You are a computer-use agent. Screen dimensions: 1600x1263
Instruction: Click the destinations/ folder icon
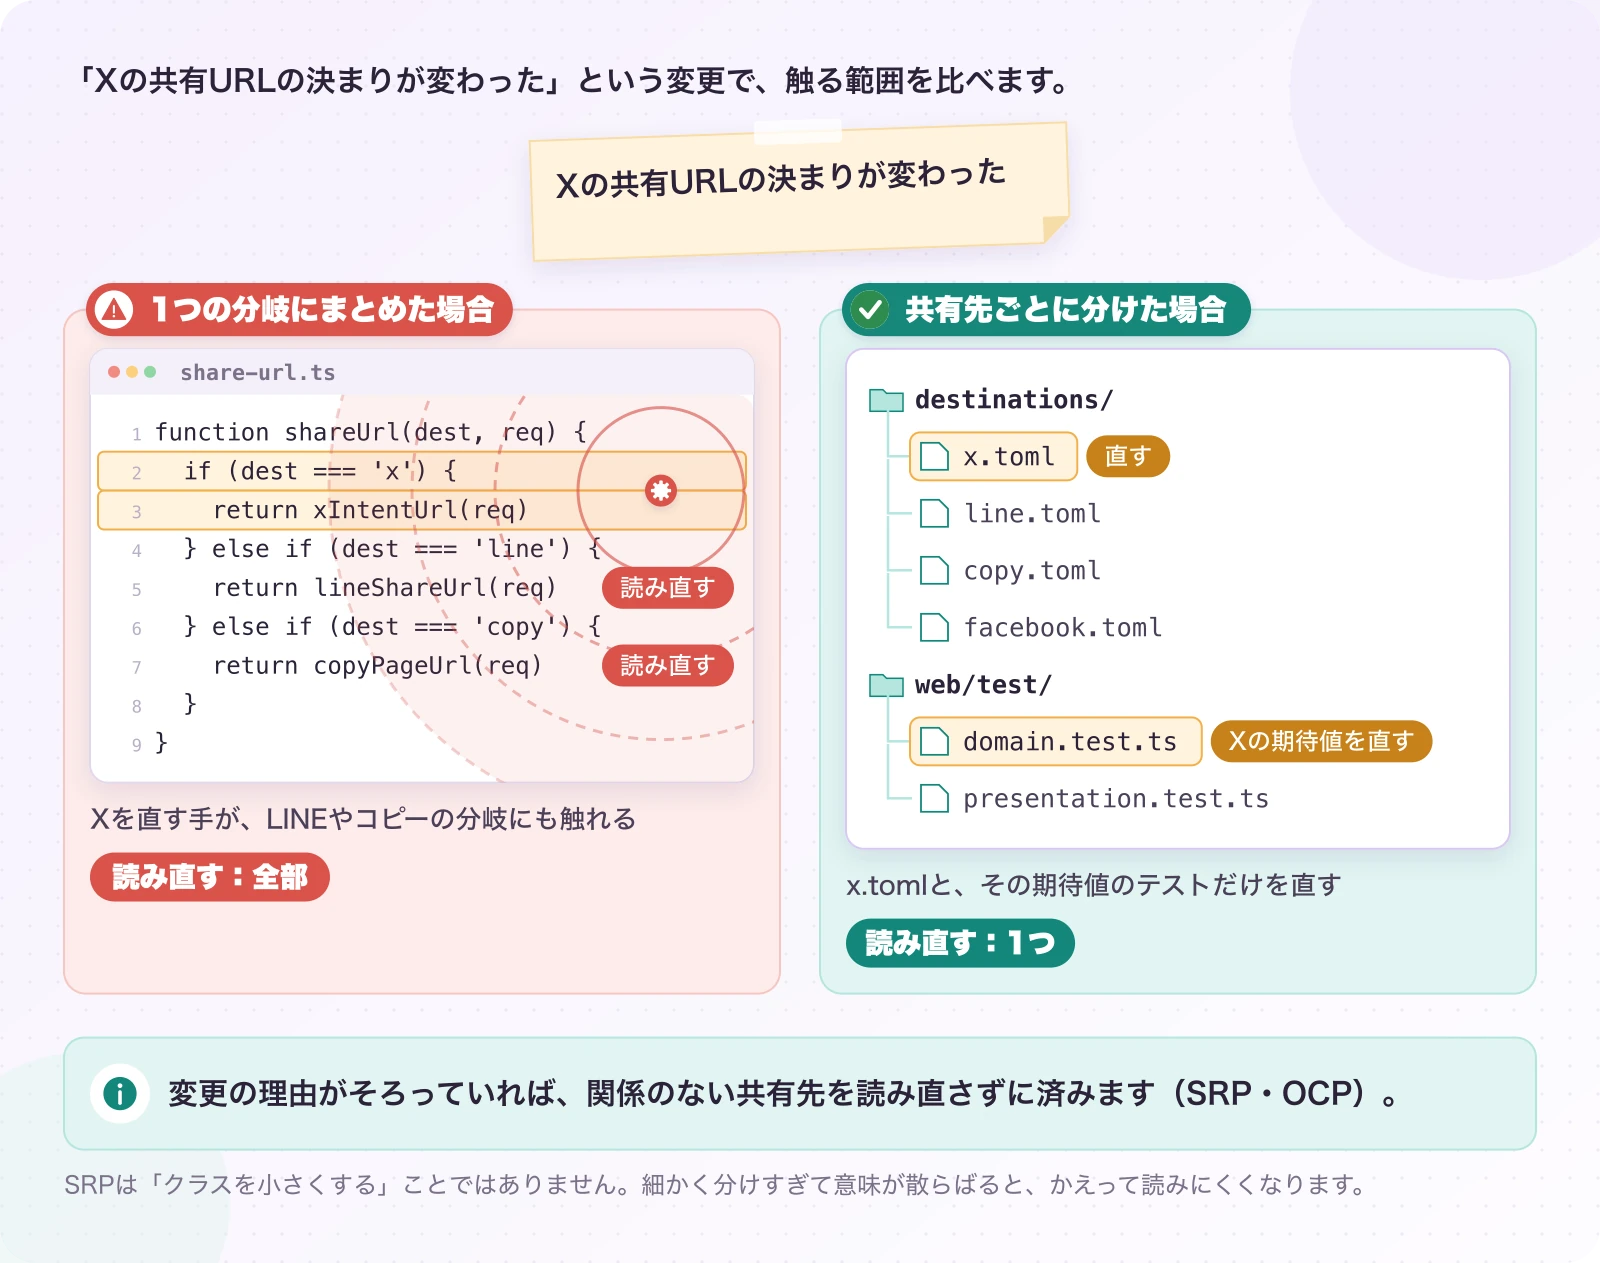886,400
